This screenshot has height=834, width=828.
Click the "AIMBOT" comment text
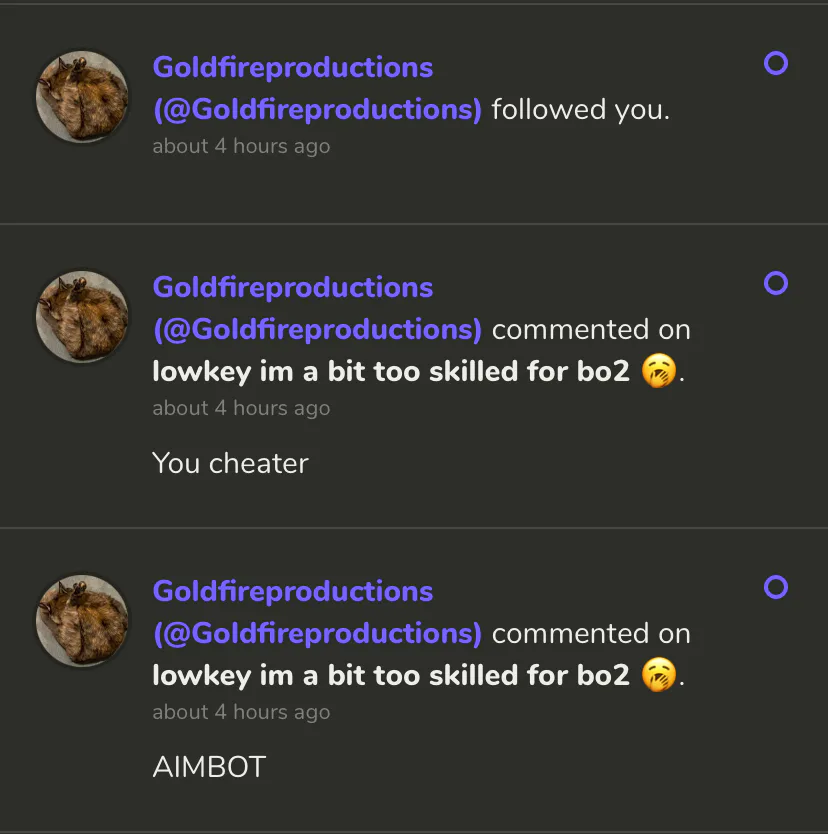click(x=209, y=767)
